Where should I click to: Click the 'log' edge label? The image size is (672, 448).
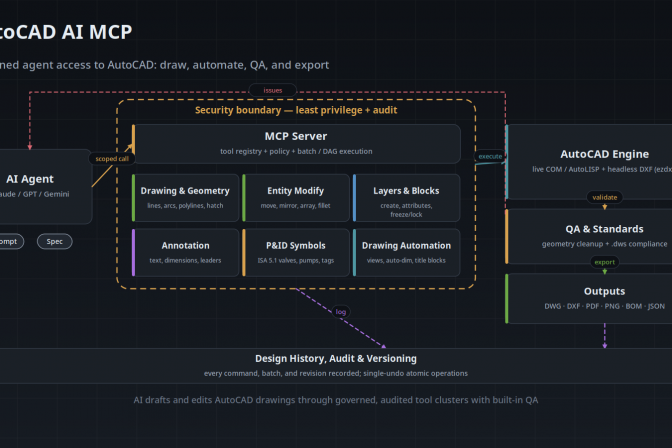341,312
